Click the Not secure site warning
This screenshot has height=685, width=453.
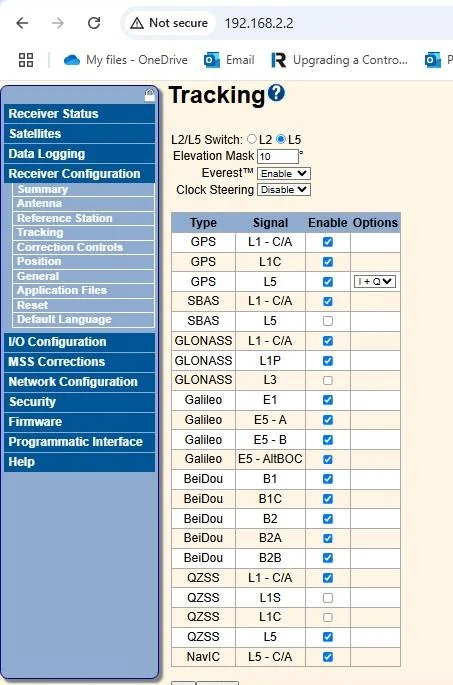point(169,23)
